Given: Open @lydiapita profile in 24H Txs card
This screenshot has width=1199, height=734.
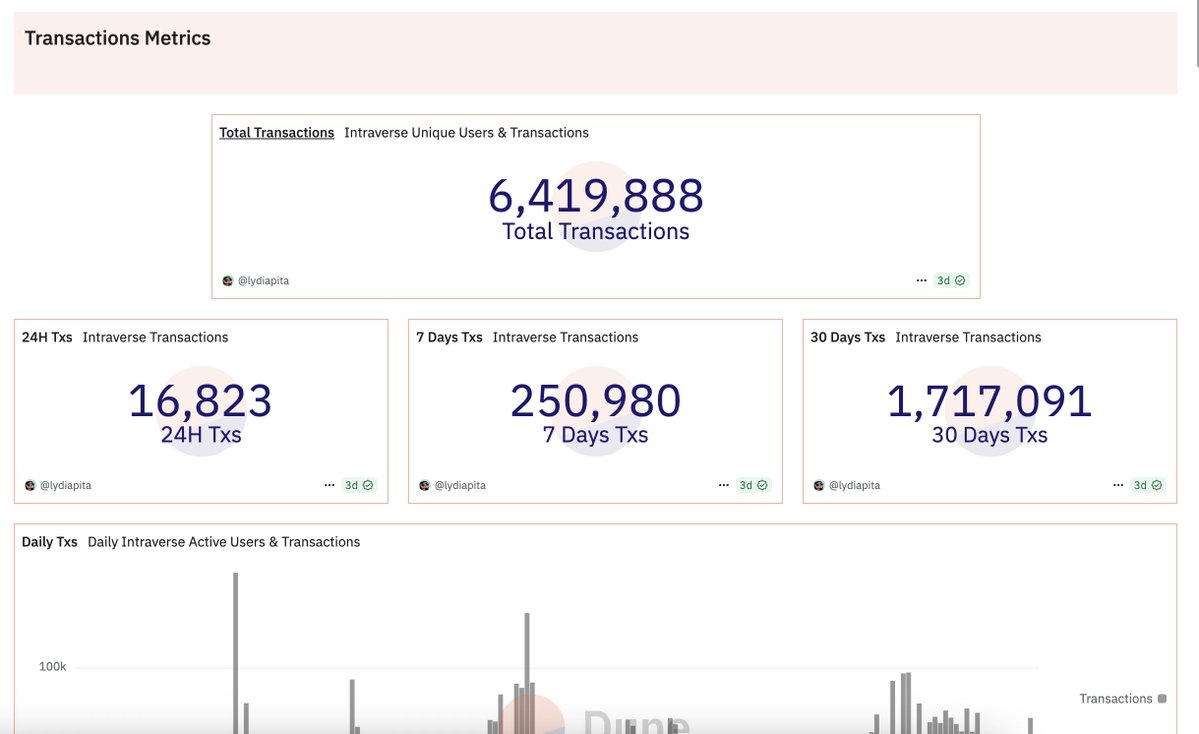Looking at the screenshot, I should 66,486.
